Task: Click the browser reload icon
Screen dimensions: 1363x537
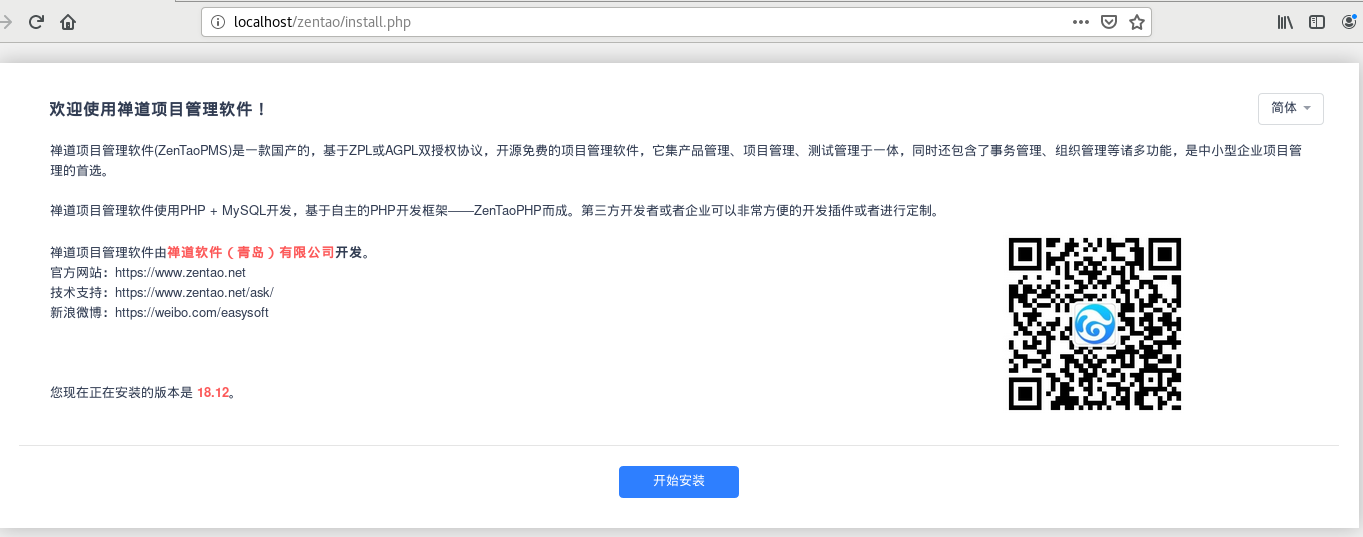Action: (x=36, y=21)
